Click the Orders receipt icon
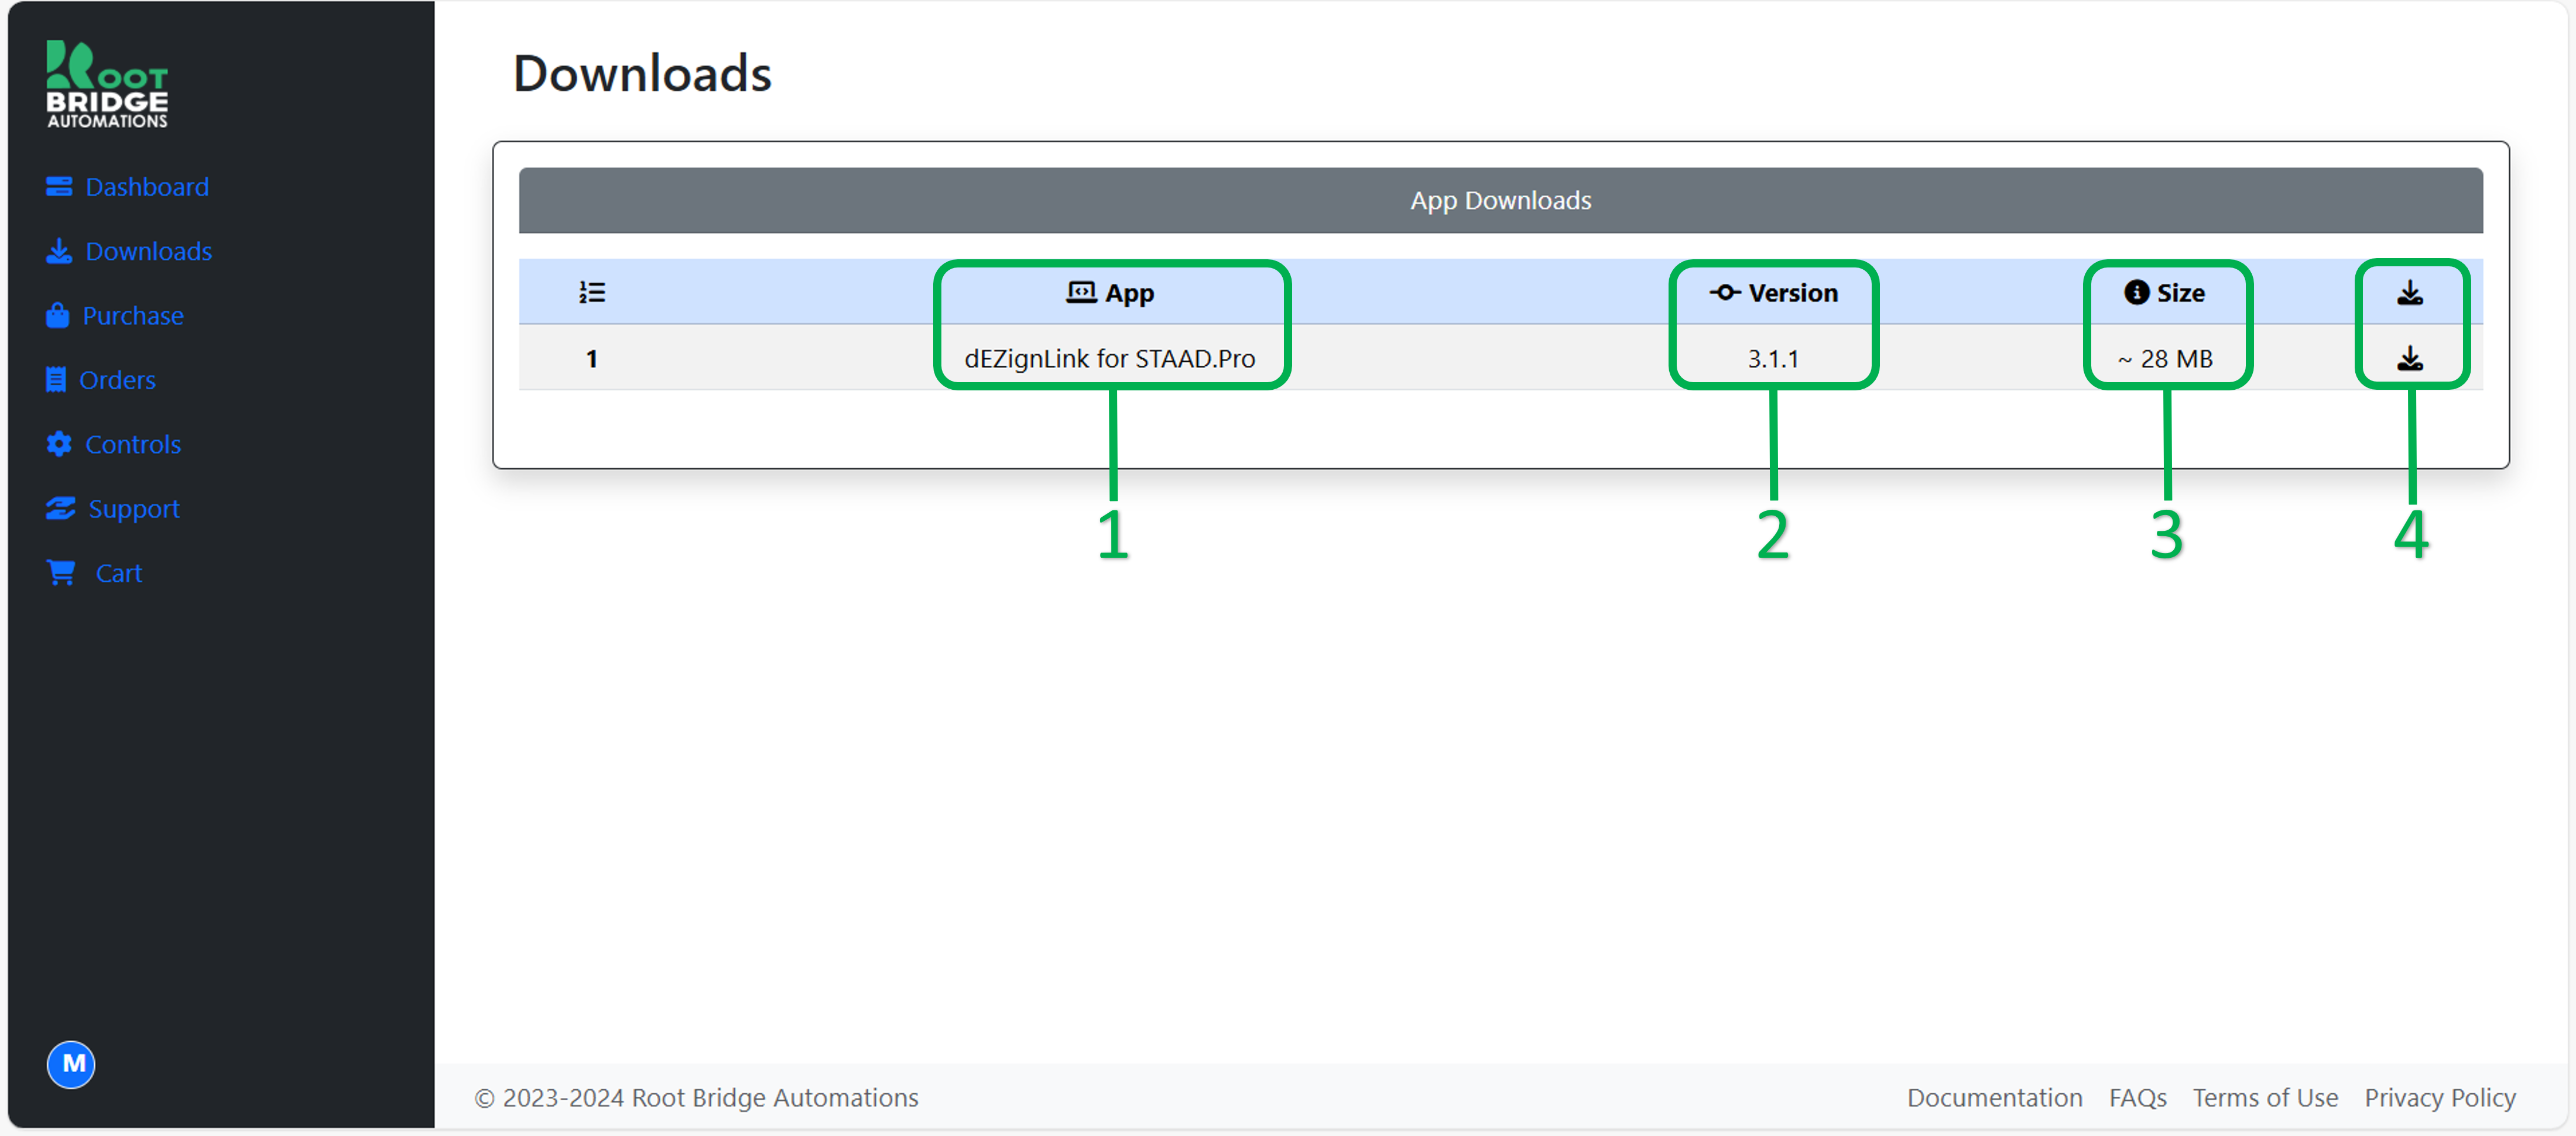This screenshot has height=1136, width=2576. (x=56, y=380)
